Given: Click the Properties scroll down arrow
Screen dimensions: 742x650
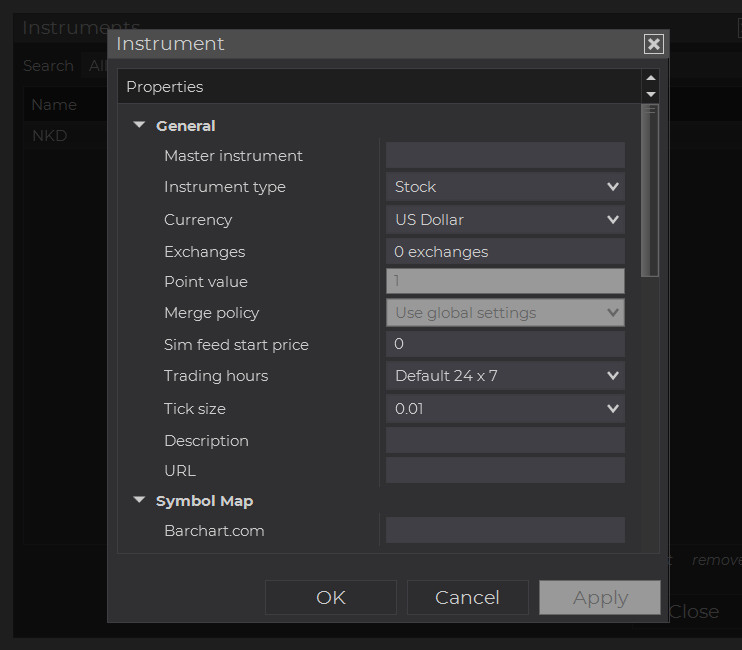Looking at the screenshot, I should (651, 94).
